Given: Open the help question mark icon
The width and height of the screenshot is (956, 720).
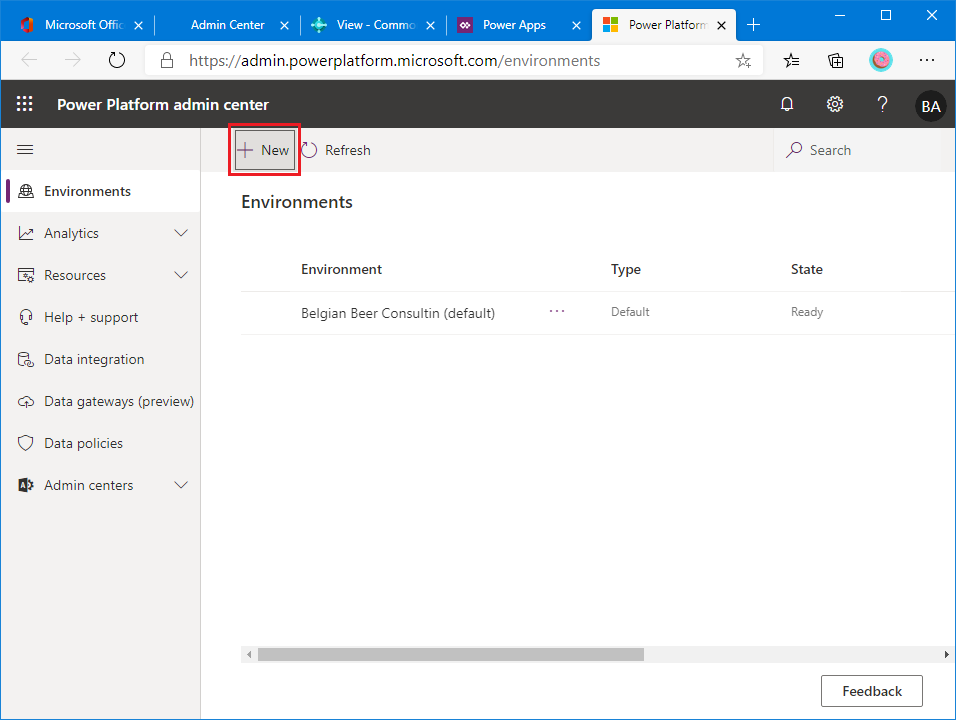Looking at the screenshot, I should pos(882,104).
